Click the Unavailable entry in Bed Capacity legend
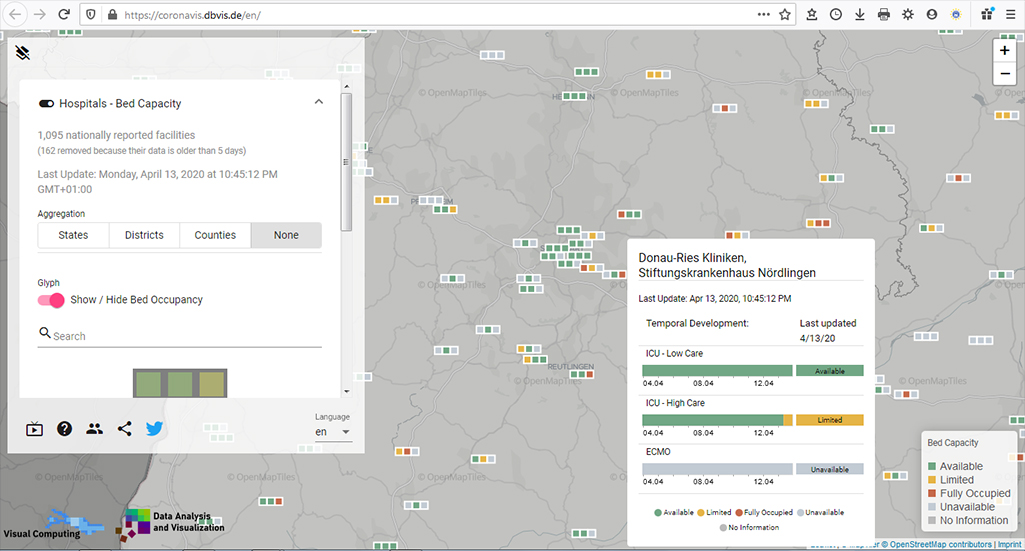This screenshot has width=1025, height=551. tap(961, 507)
